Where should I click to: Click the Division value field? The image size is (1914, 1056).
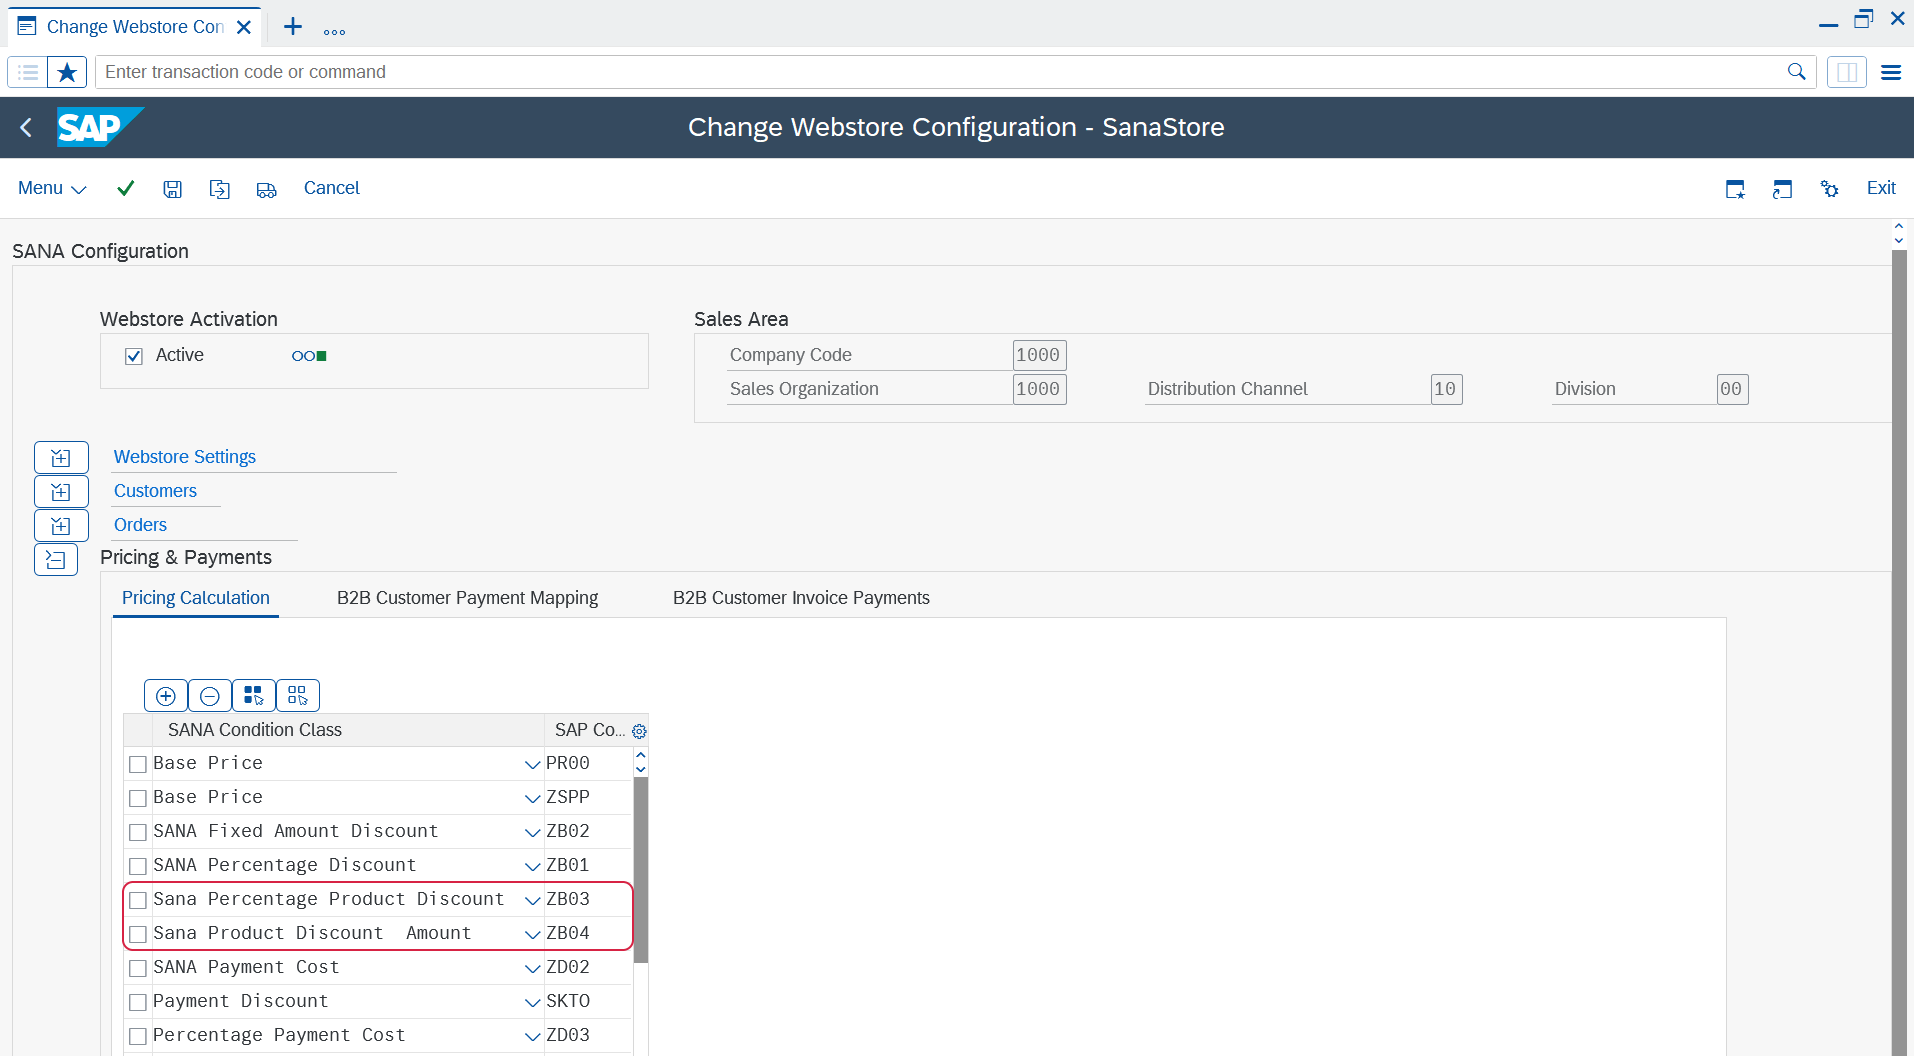pos(1732,389)
